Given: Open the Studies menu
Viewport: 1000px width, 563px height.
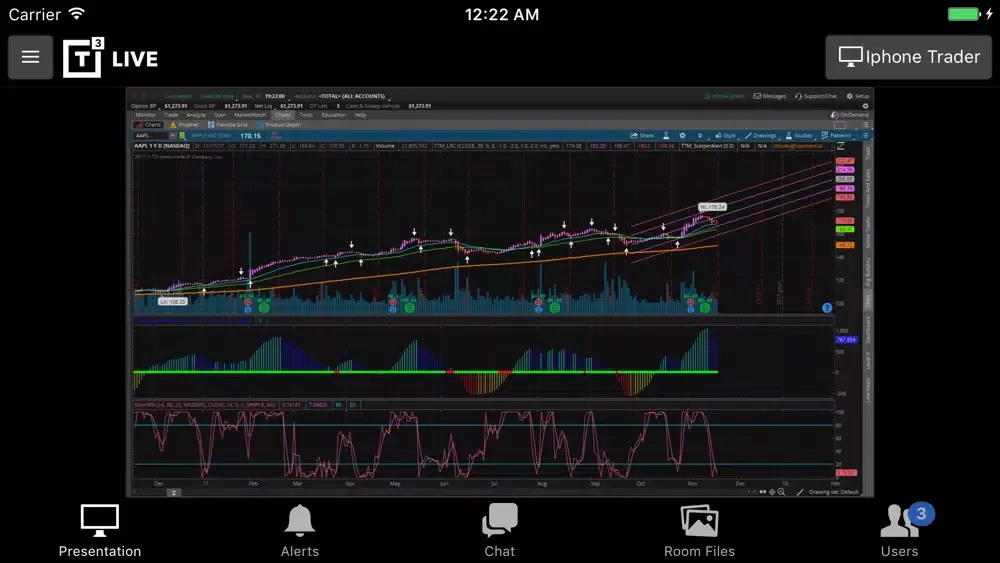Looking at the screenshot, I should (x=798, y=136).
